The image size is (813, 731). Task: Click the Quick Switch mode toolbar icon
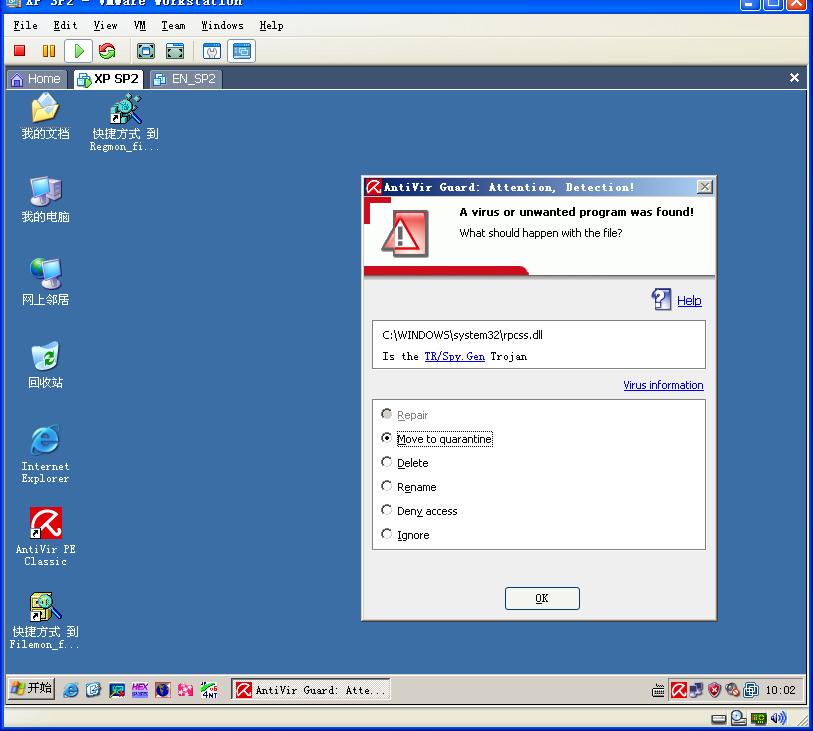point(212,51)
